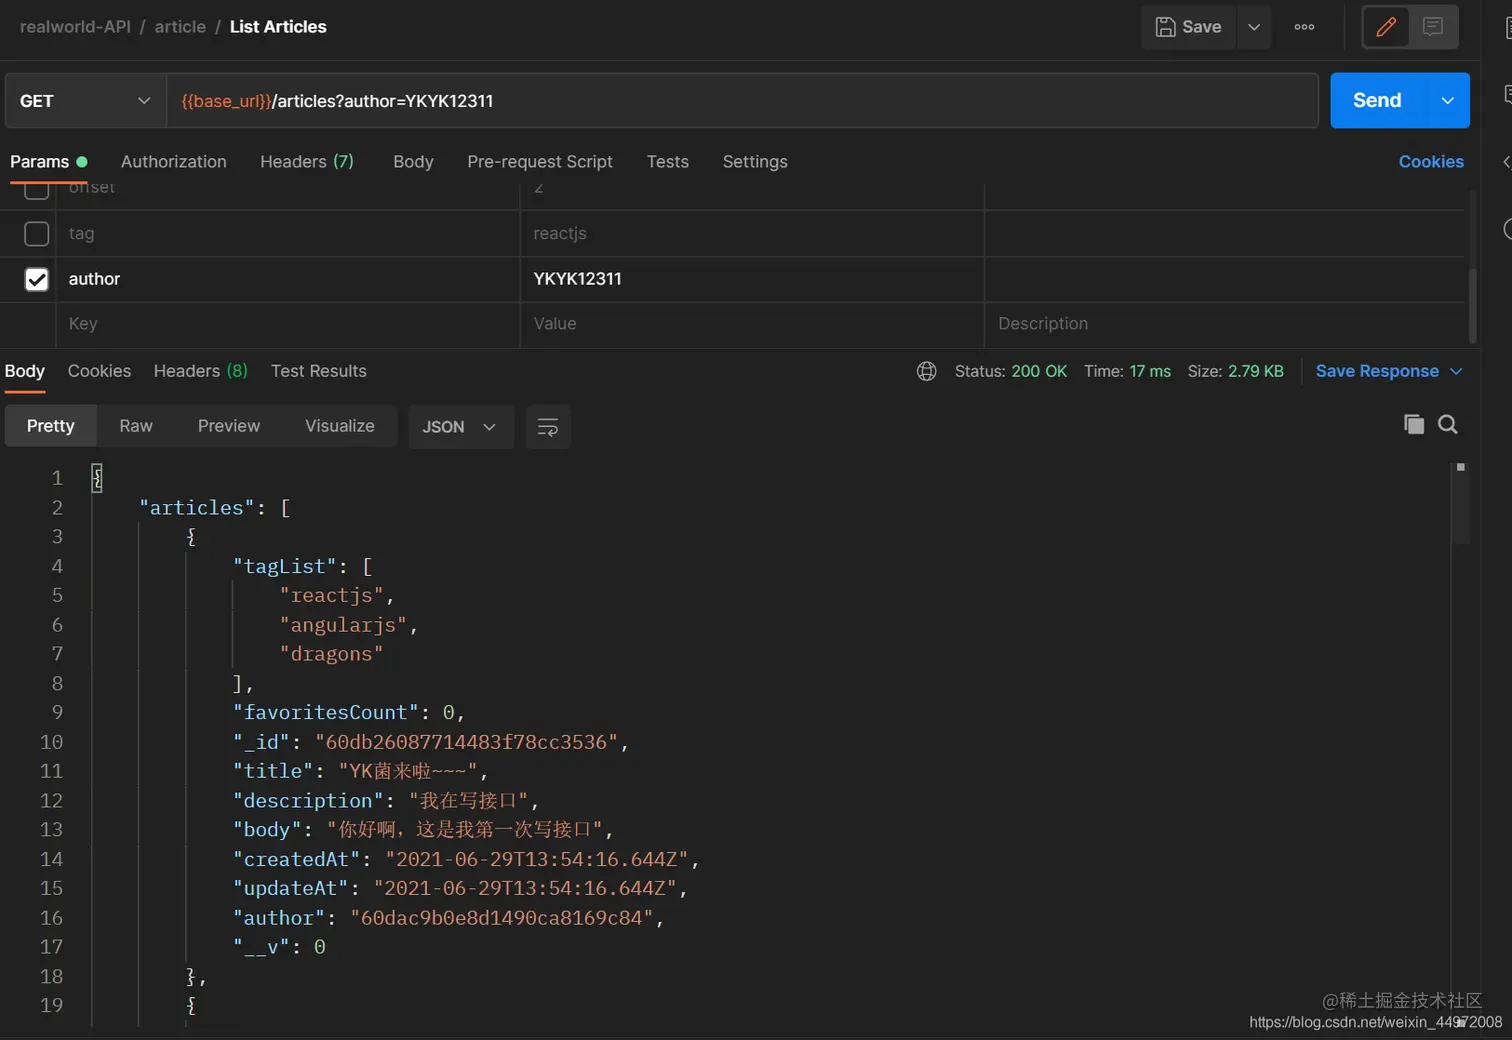Switch to the request Body tab
This screenshot has width=1512, height=1040.
413,162
